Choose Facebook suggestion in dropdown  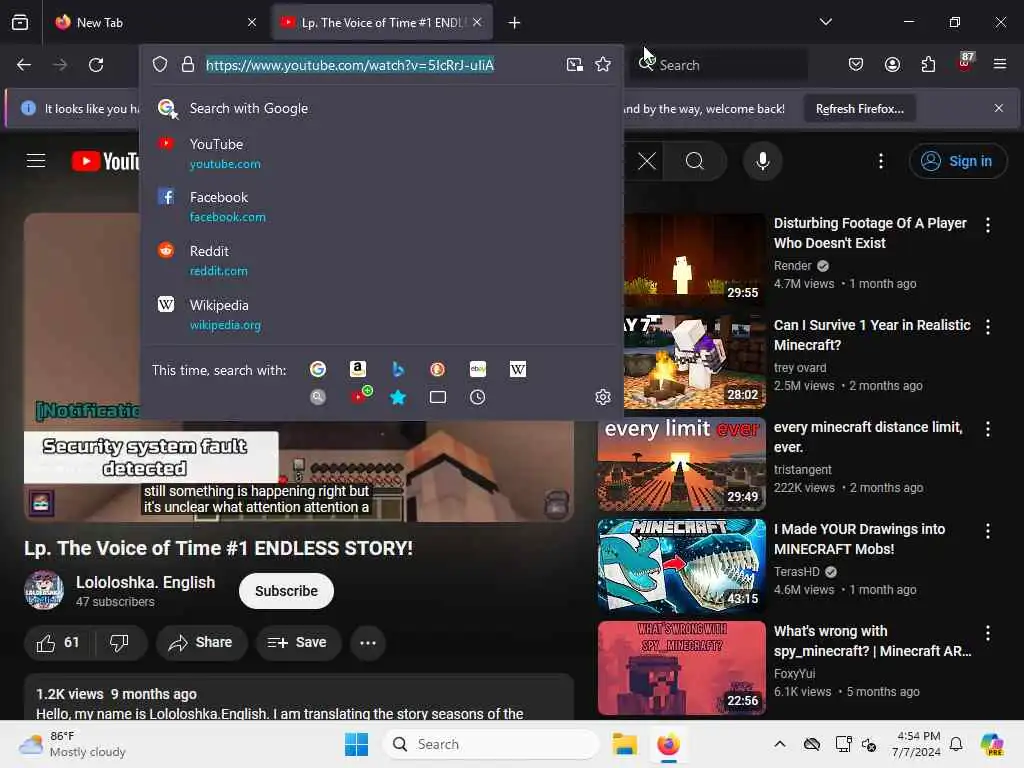381,206
